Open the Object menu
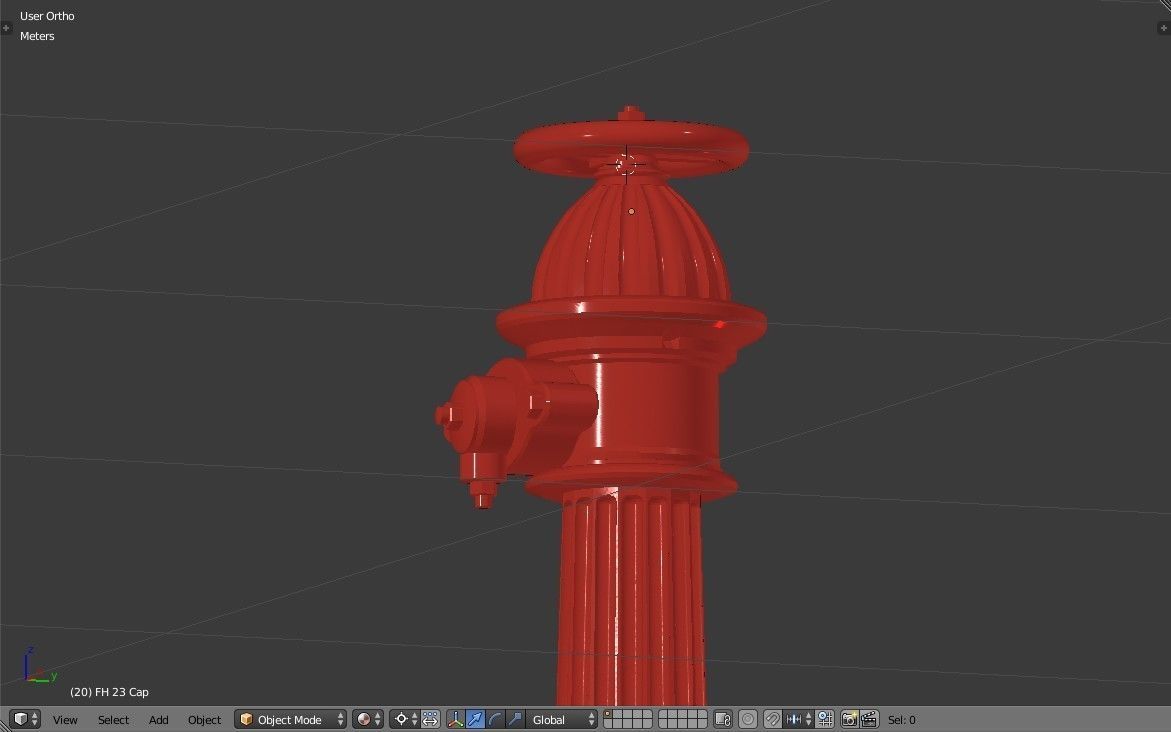The image size is (1171, 732). pos(204,719)
